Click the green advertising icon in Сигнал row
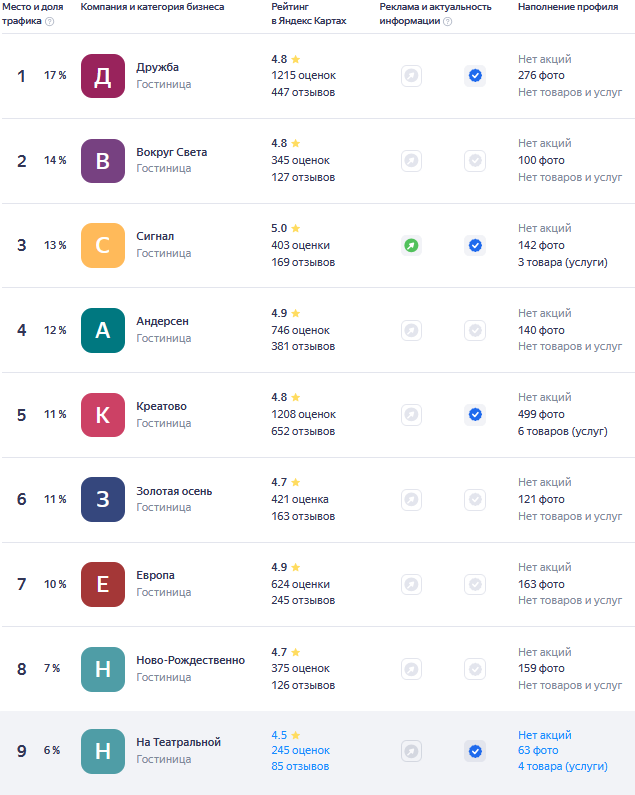 pyautogui.click(x=411, y=245)
